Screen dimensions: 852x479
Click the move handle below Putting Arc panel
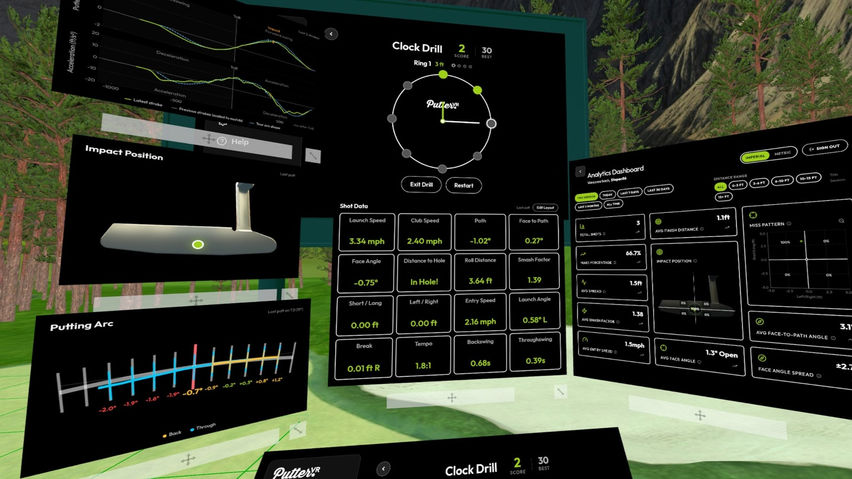click(188, 460)
